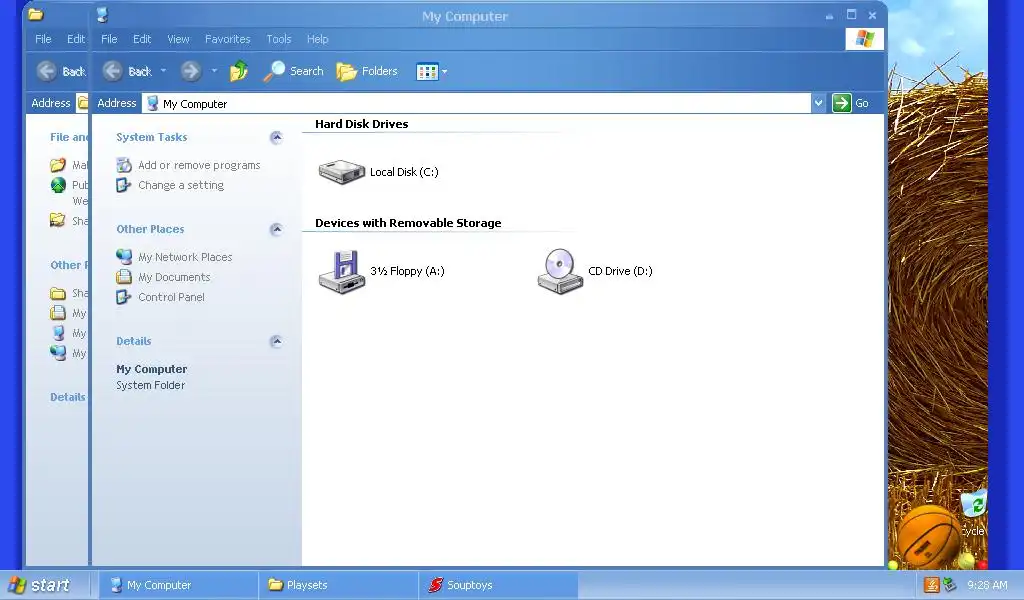Toggle the Folders pane button

tap(366, 71)
